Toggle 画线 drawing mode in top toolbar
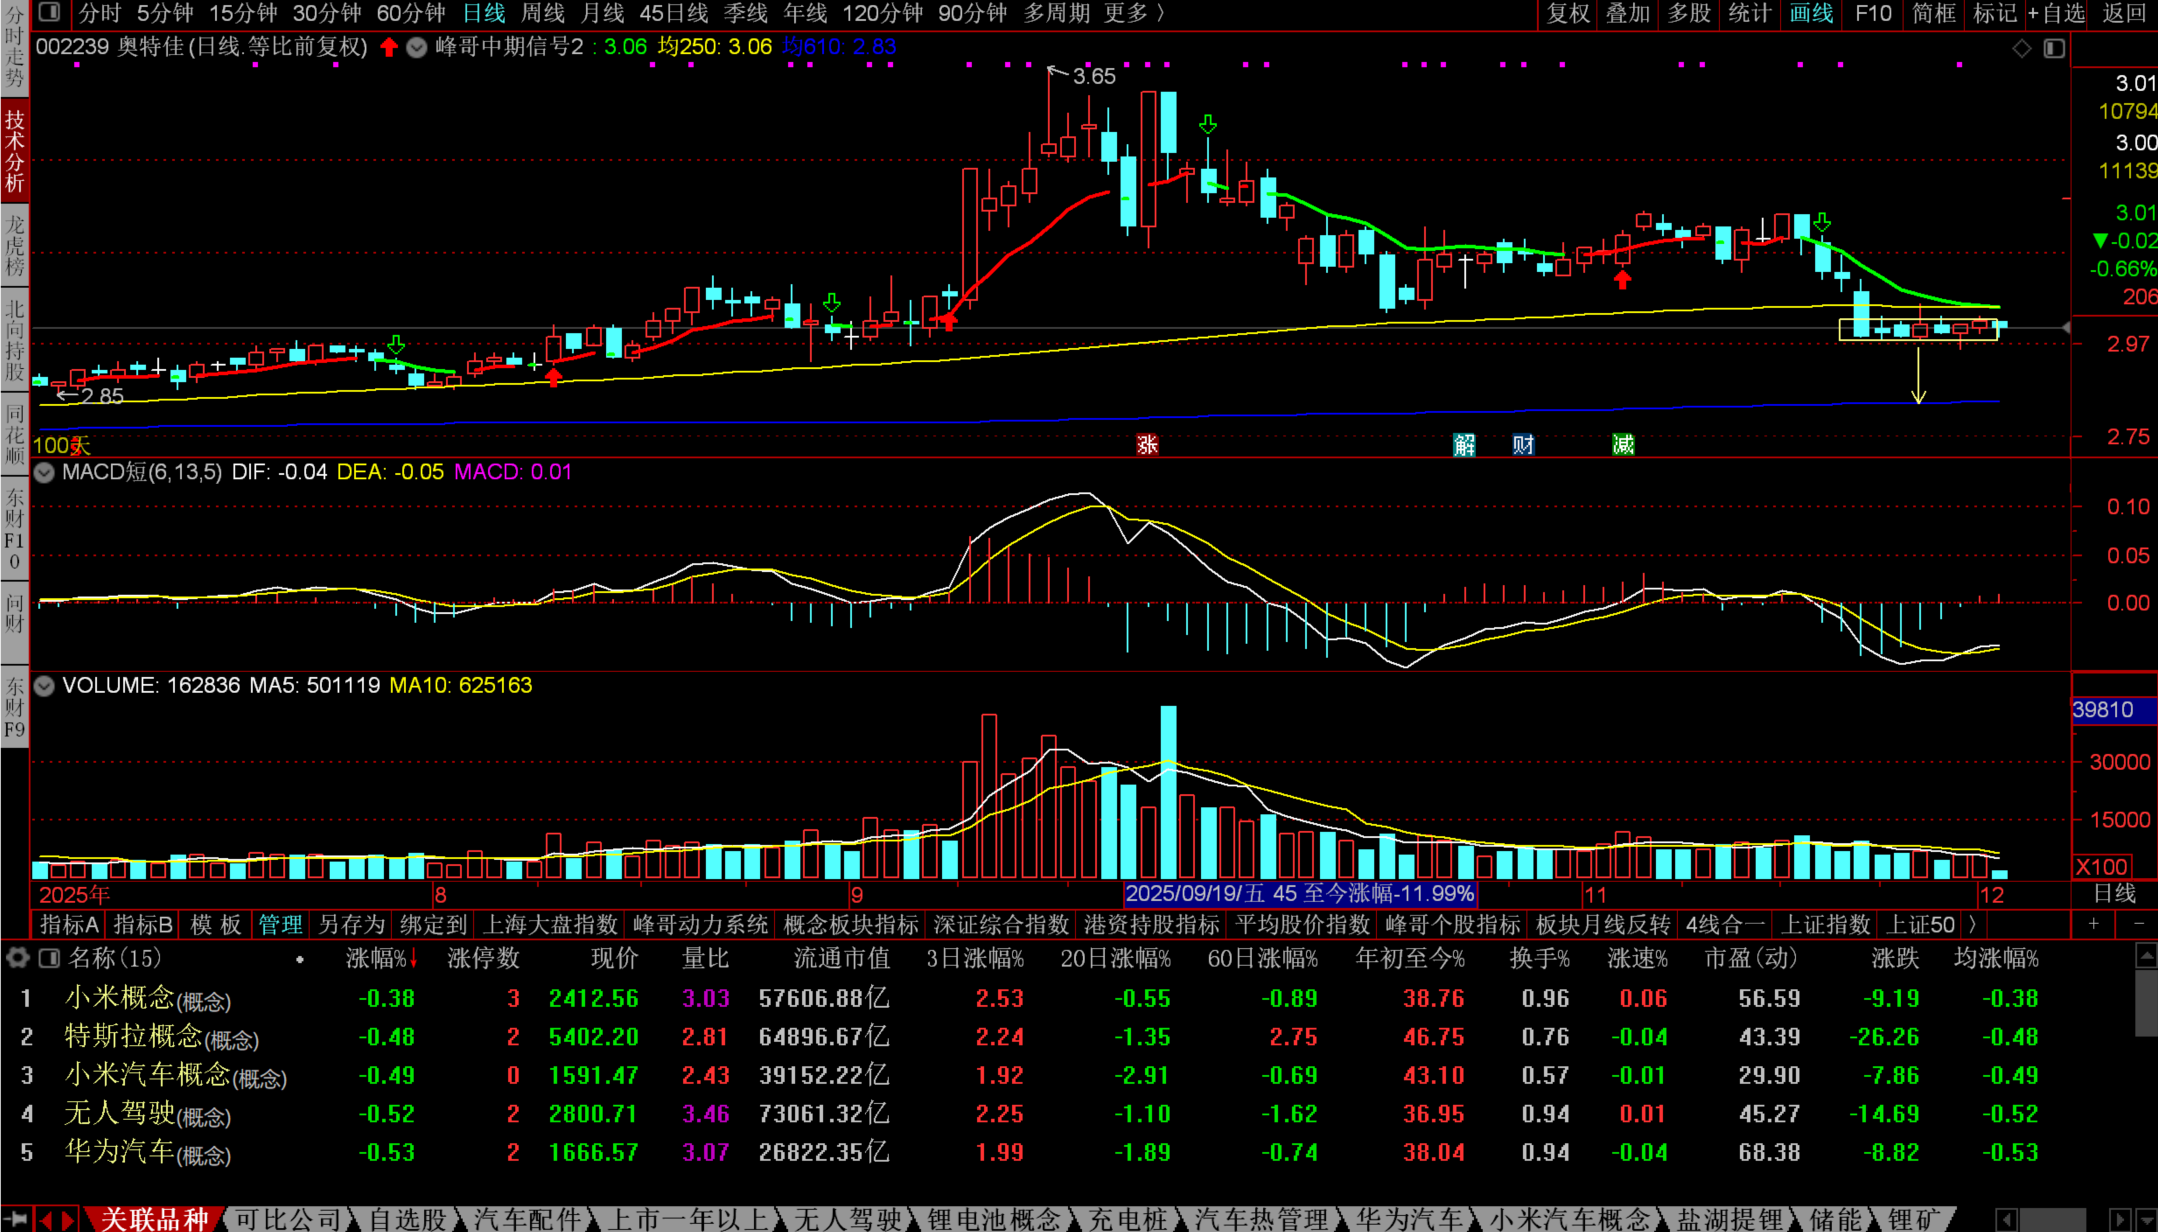Viewport: 2158px width, 1232px height. click(1811, 13)
